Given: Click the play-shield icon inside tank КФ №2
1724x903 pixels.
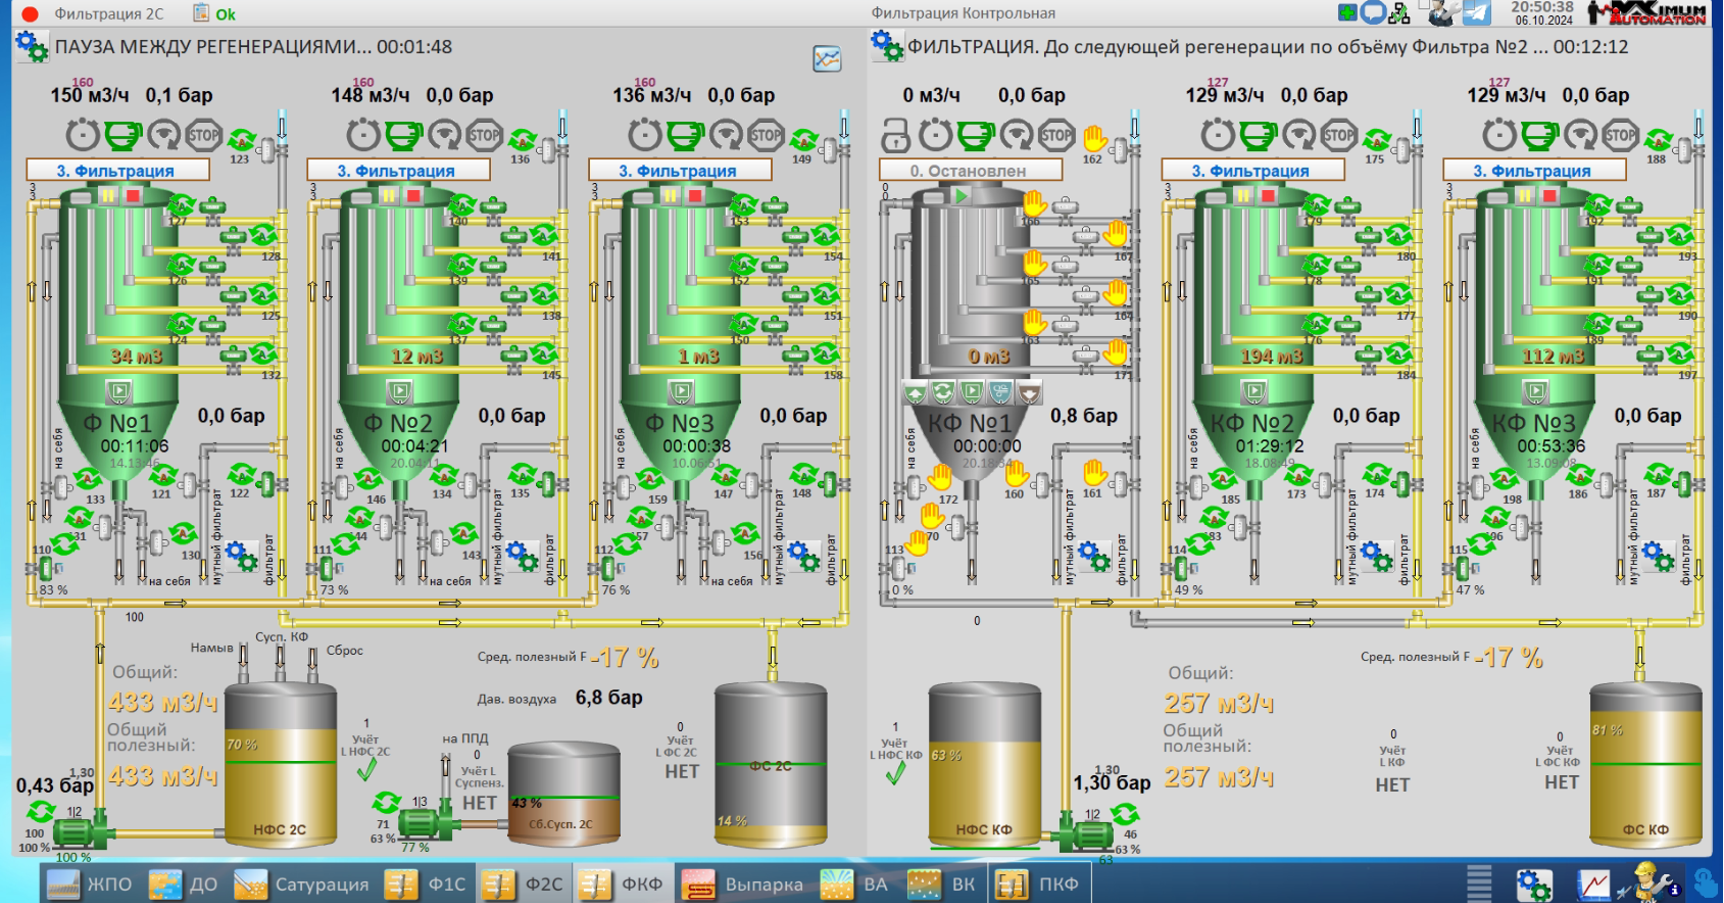Looking at the screenshot, I should click(x=1254, y=391).
